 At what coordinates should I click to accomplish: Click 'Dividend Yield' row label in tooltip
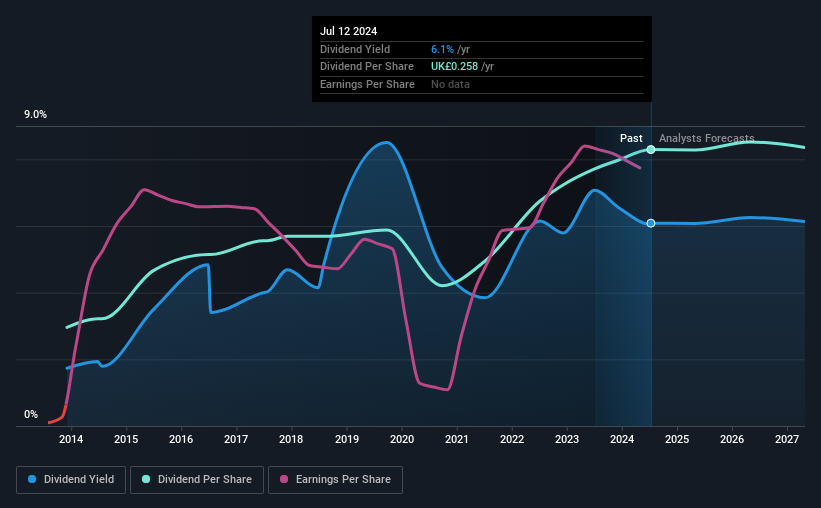pyautogui.click(x=355, y=49)
